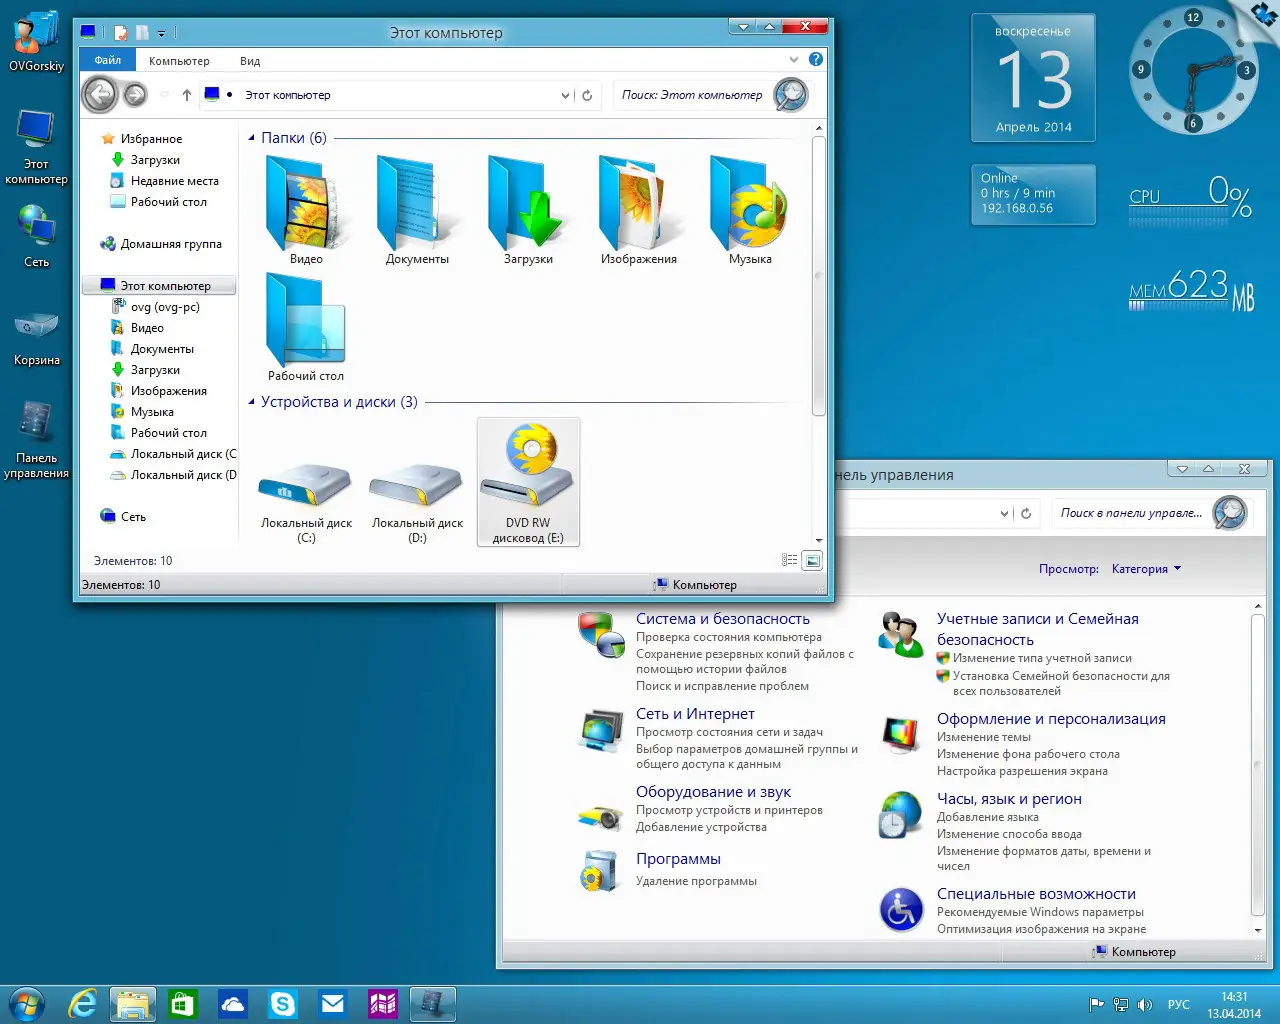Expand the Explorer address bar history dropdown

pyautogui.click(x=565, y=95)
